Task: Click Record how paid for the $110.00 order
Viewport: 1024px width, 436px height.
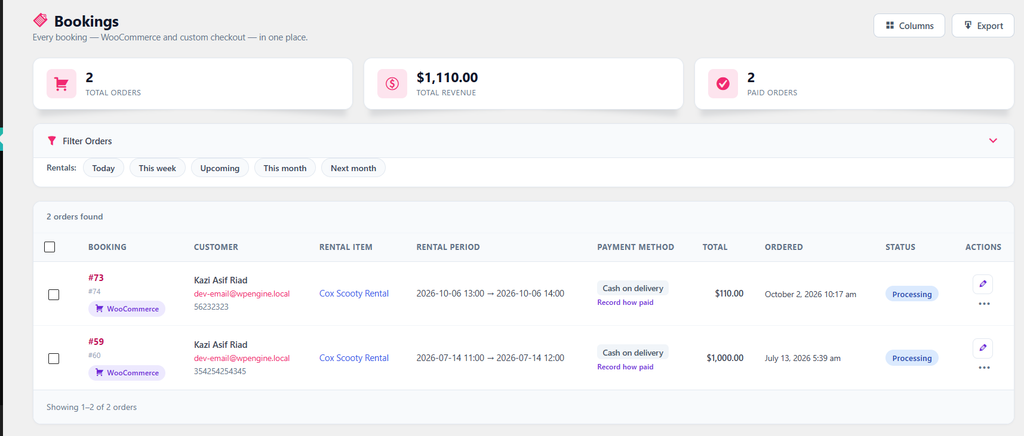Action: pyautogui.click(x=625, y=302)
